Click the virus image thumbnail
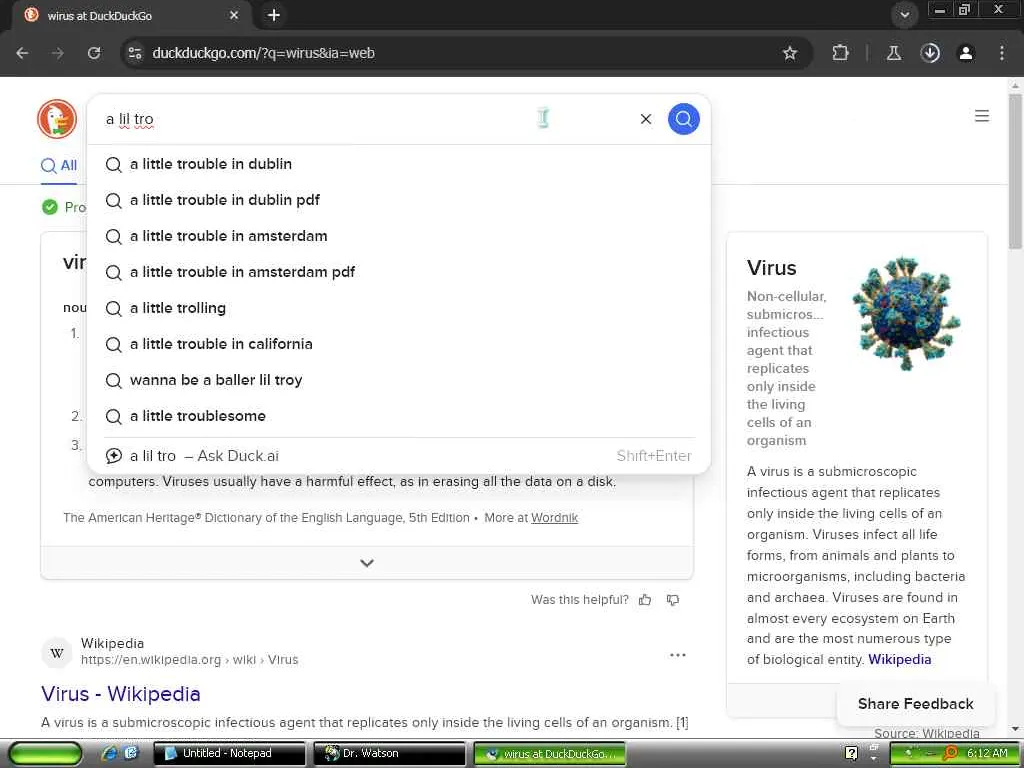The width and height of the screenshot is (1024, 768). 906,313
